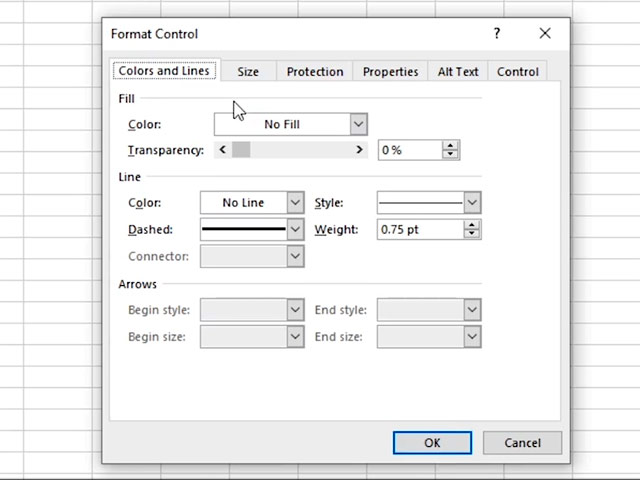Switch to the Colors and Lines tab
Screen dimensions: 640x480
coord(164,71)
